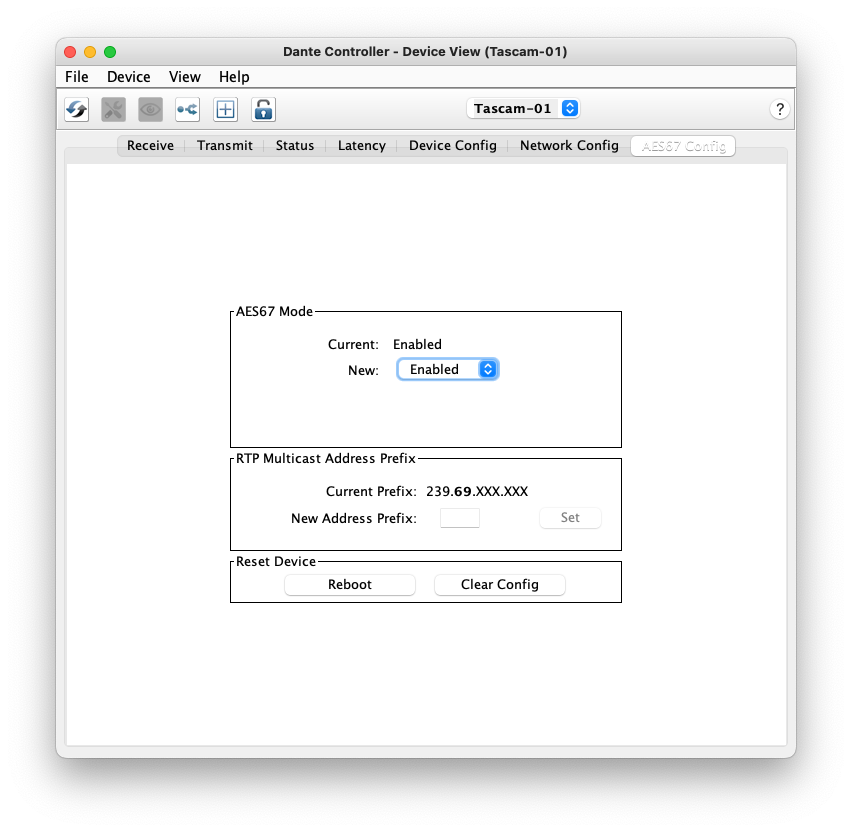The width and height of the screenshot is (852, 832).
Task: Click the plus grid view toolbar icon
Action: click(225, 109)
